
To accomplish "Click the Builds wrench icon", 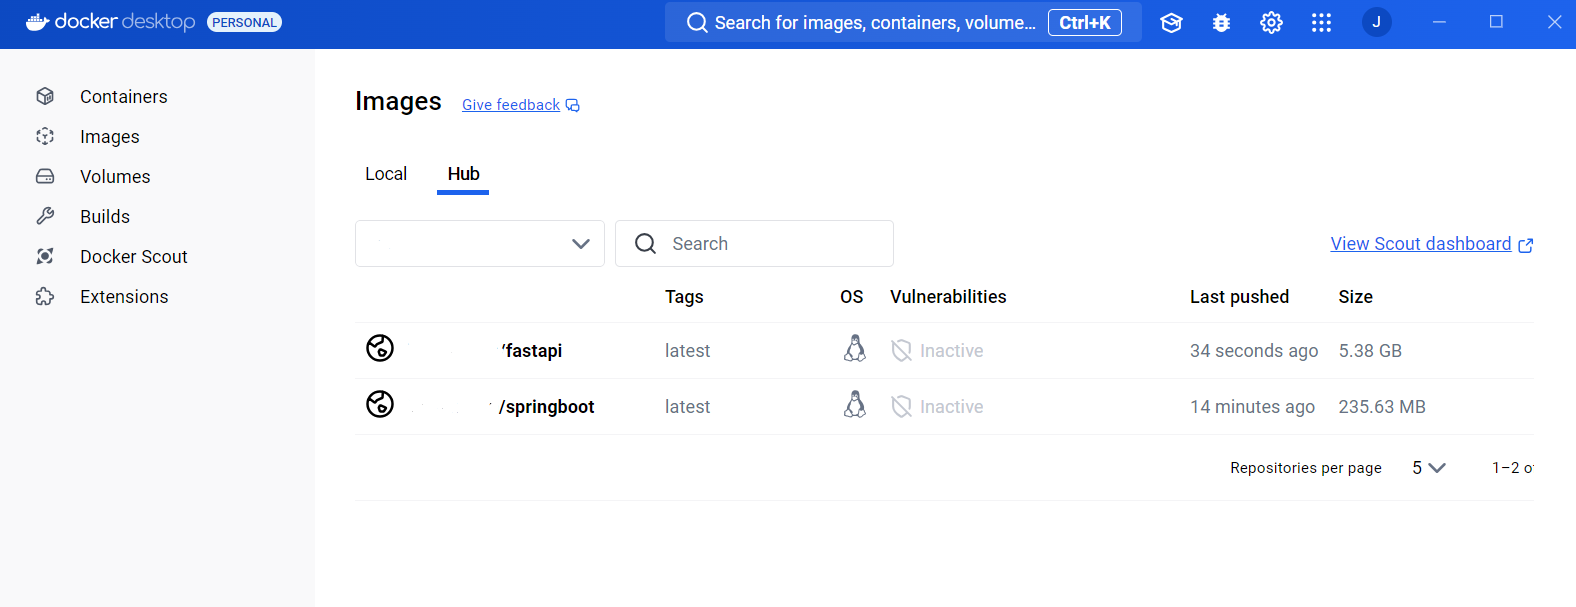I will pos(45,216).
